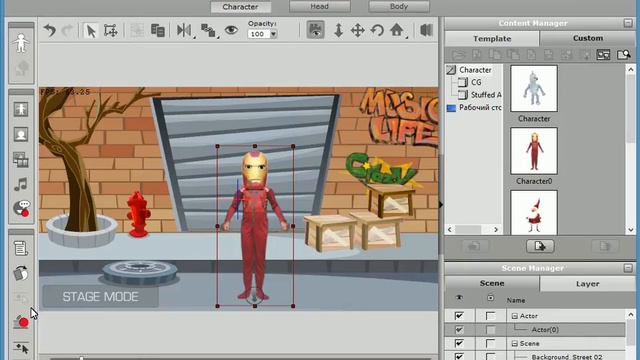Open the Body tab at top
The image size is (640, 360).
click(x=399, y=7)
